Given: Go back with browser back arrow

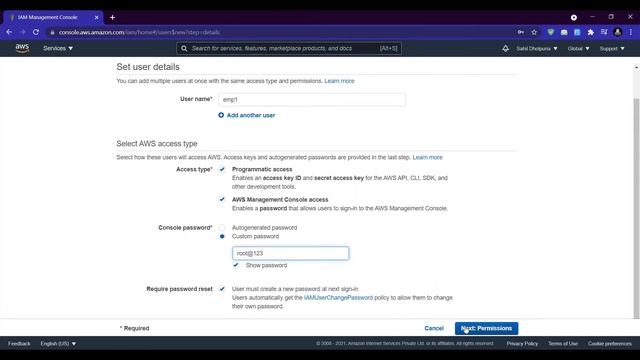Looking at the screenshot, I should click(x=9, y=32).
